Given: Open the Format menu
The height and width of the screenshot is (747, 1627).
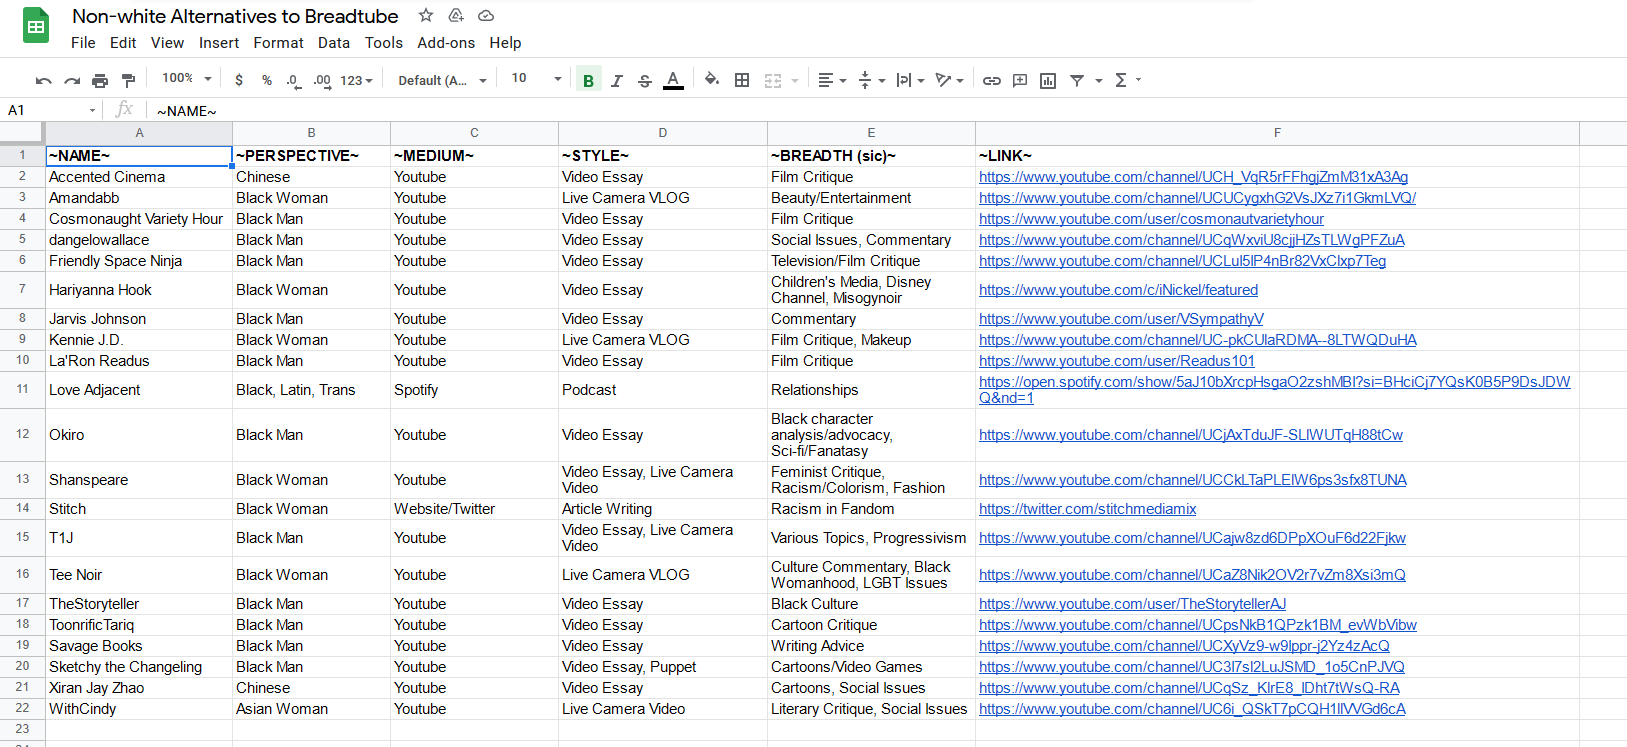Looking at the screenshot, I should (x=278, y=43).
